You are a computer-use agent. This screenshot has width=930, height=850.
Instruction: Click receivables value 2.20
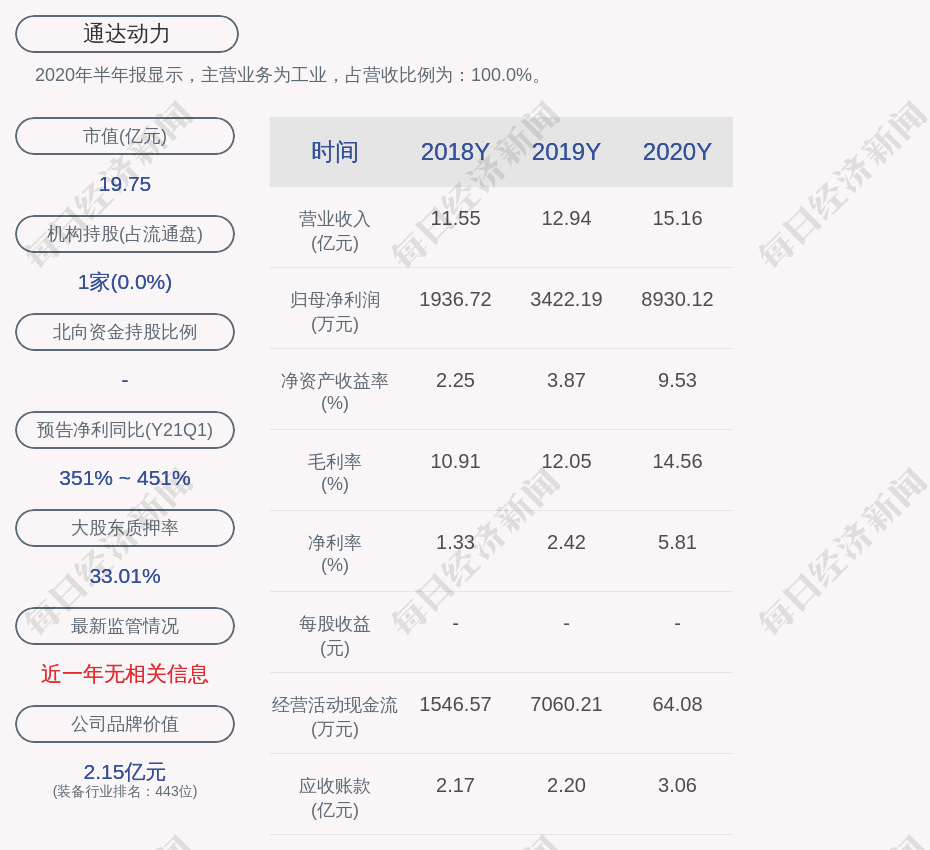coord(566,785)
